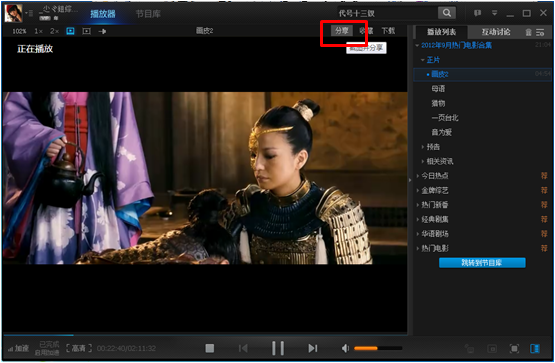The height and width of the screenshot is (363, 555).
Task: Click the 102% zoom level text
Action: [19, 31]
